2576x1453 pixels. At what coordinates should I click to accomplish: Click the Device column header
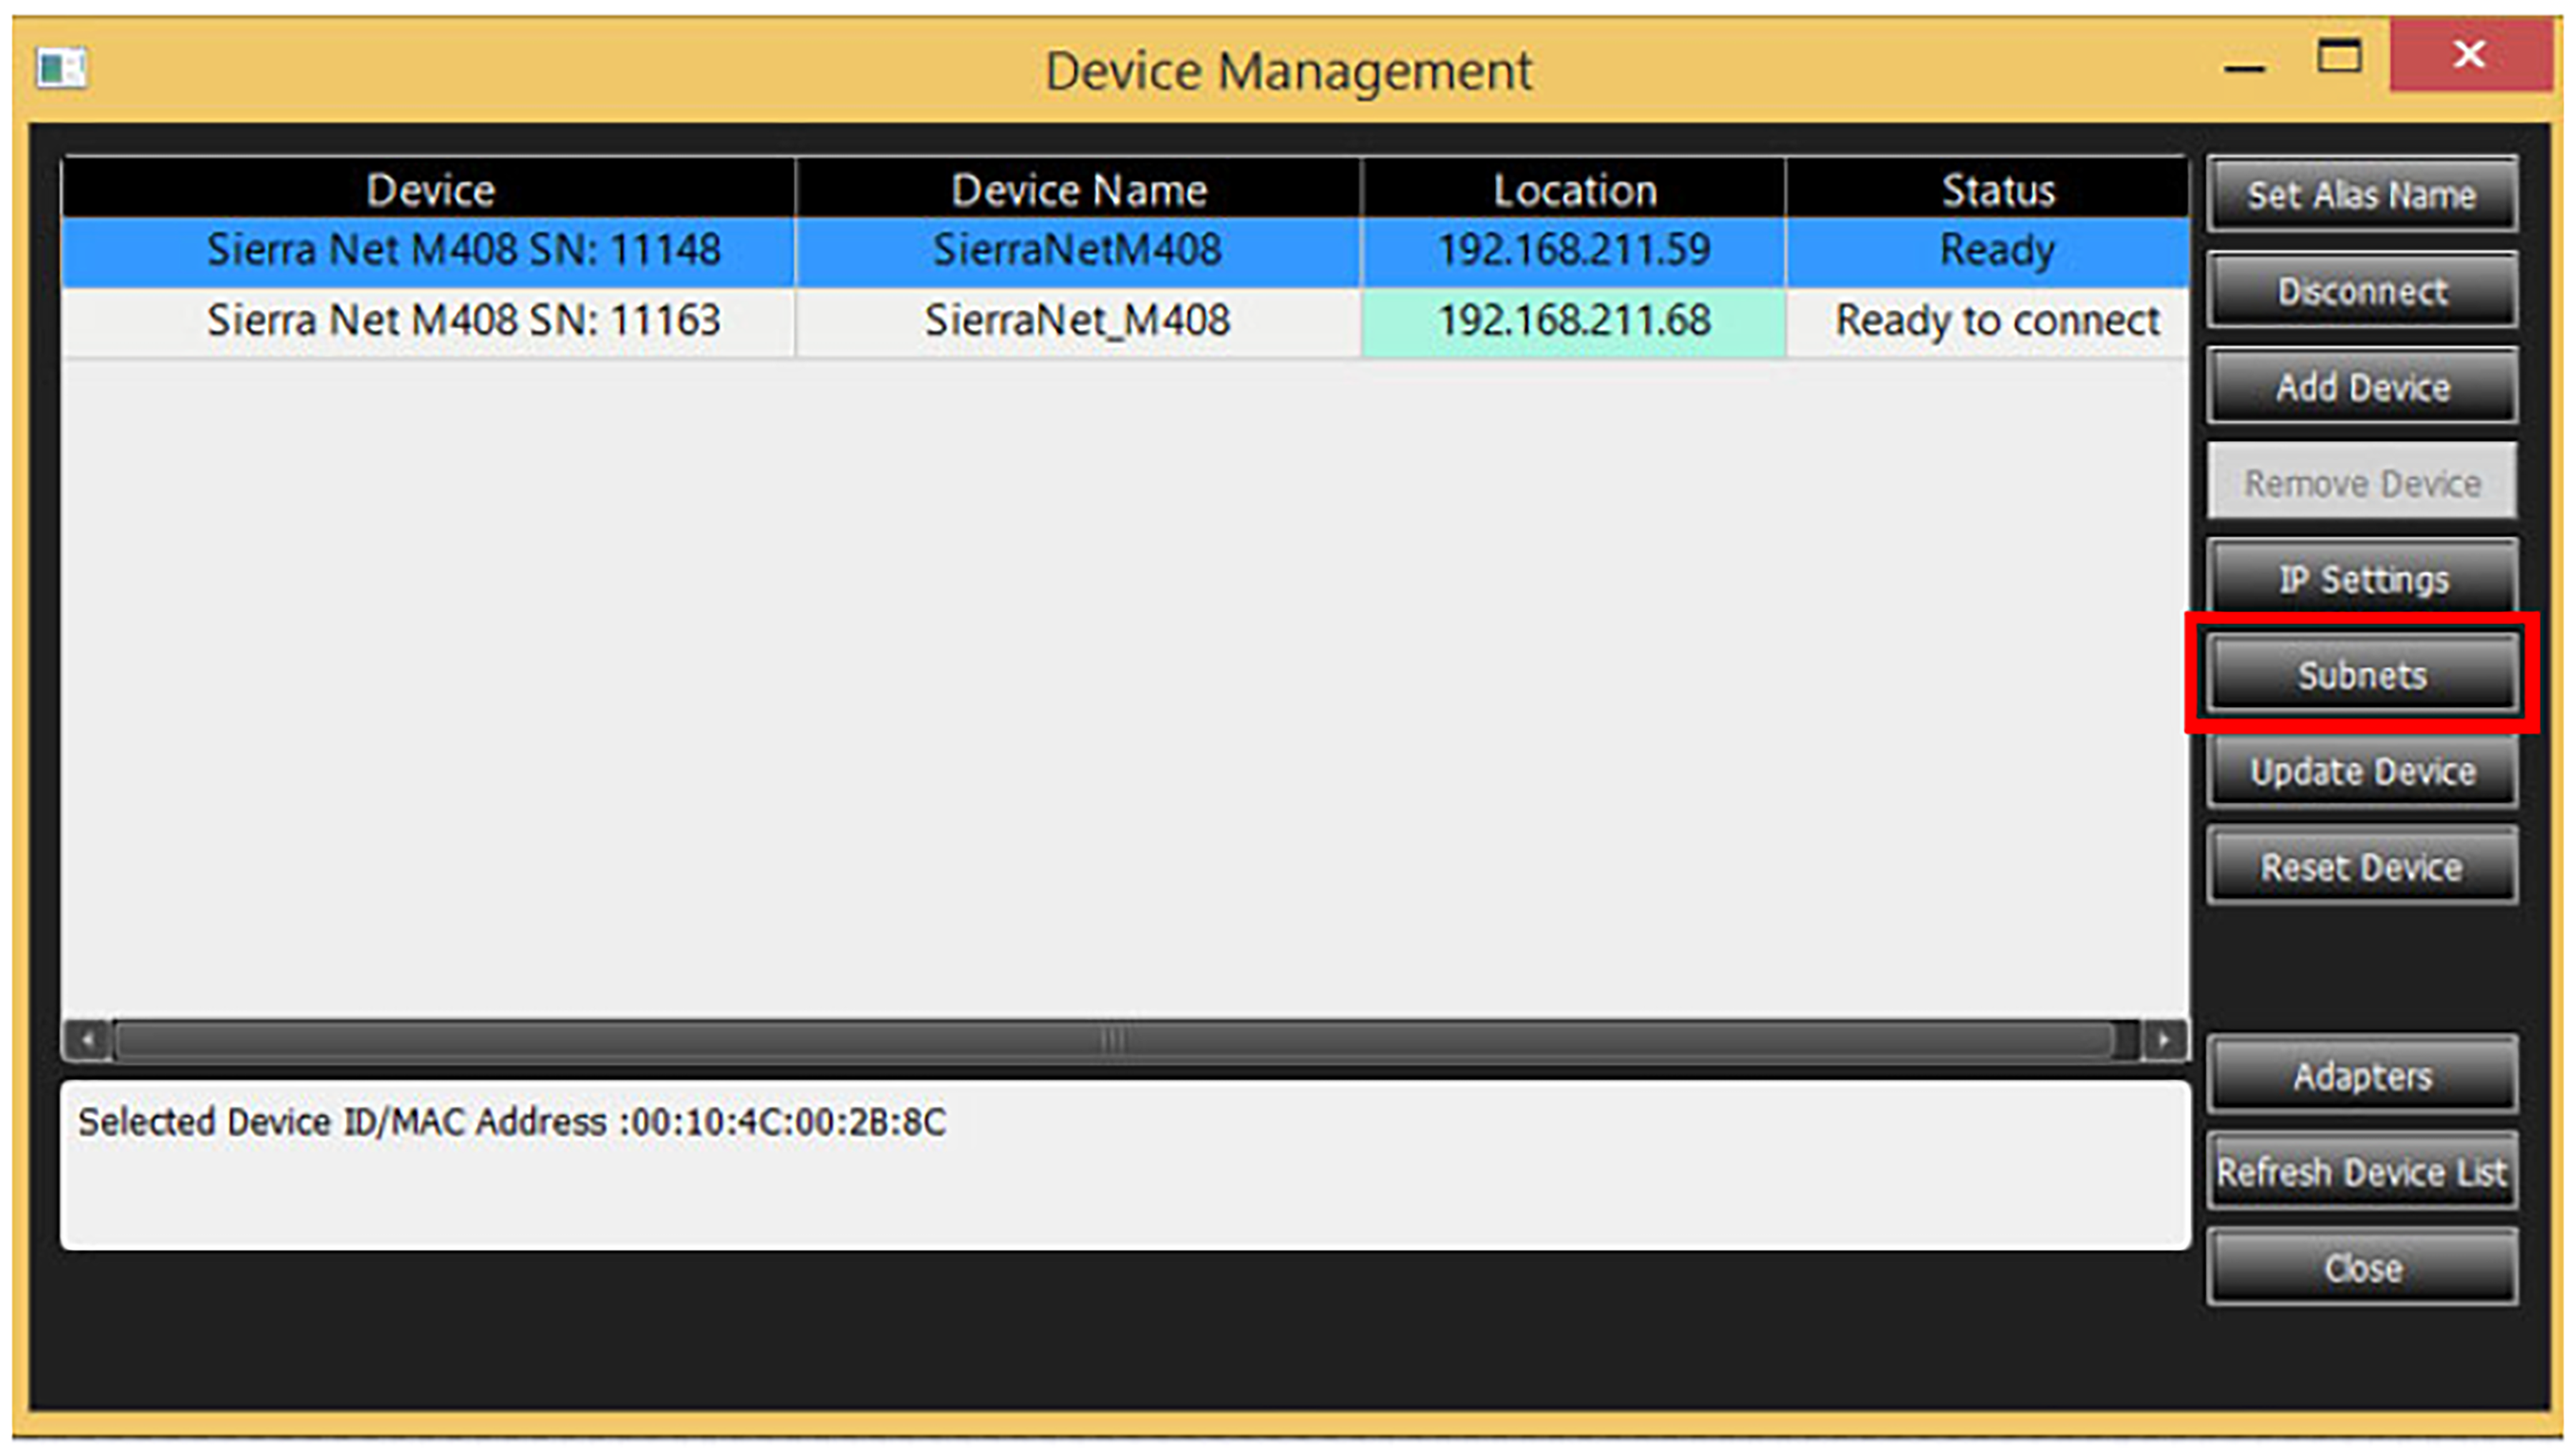click(x=429, y=189)
